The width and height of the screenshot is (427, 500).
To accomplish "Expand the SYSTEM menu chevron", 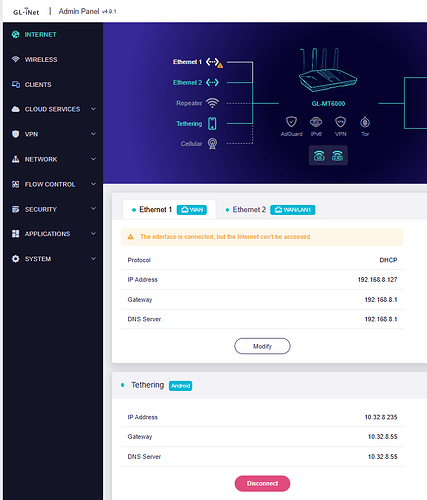I will pos(93,259).
